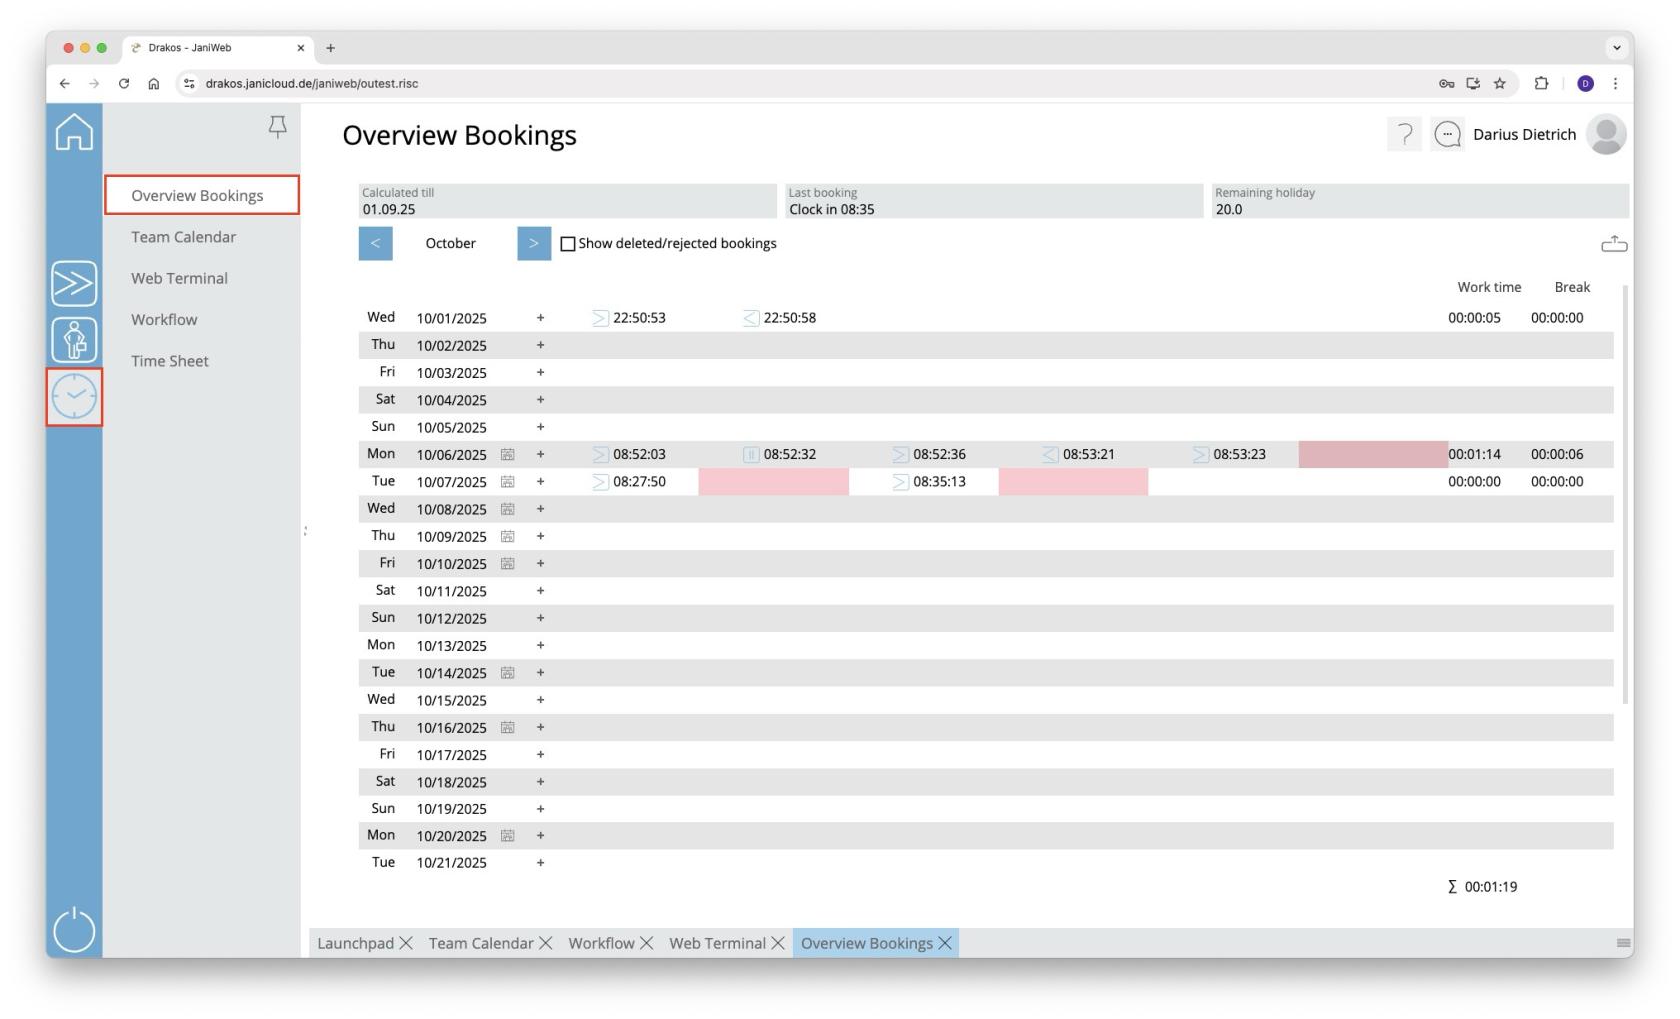Add booking on 10/08/2025 with plus
The image size is (1680, 1019).
[x=540, y=509]
